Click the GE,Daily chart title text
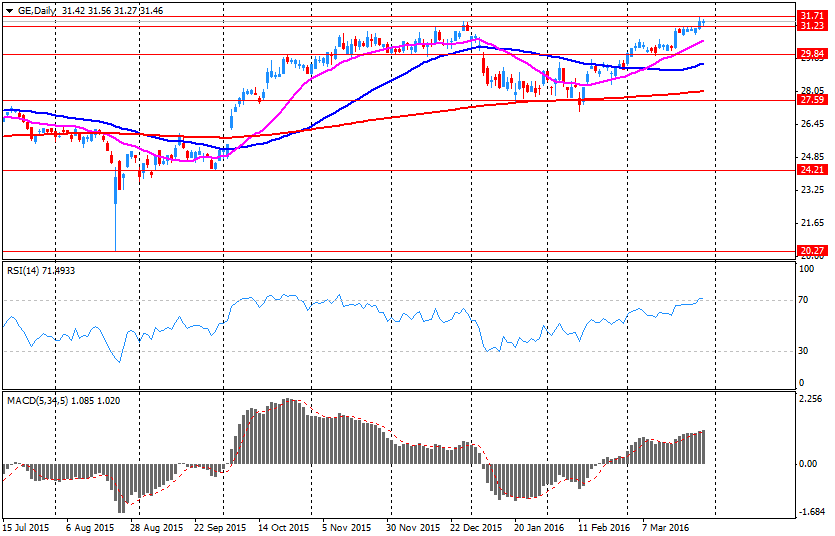The image size is (835, 536). point(36,11)
